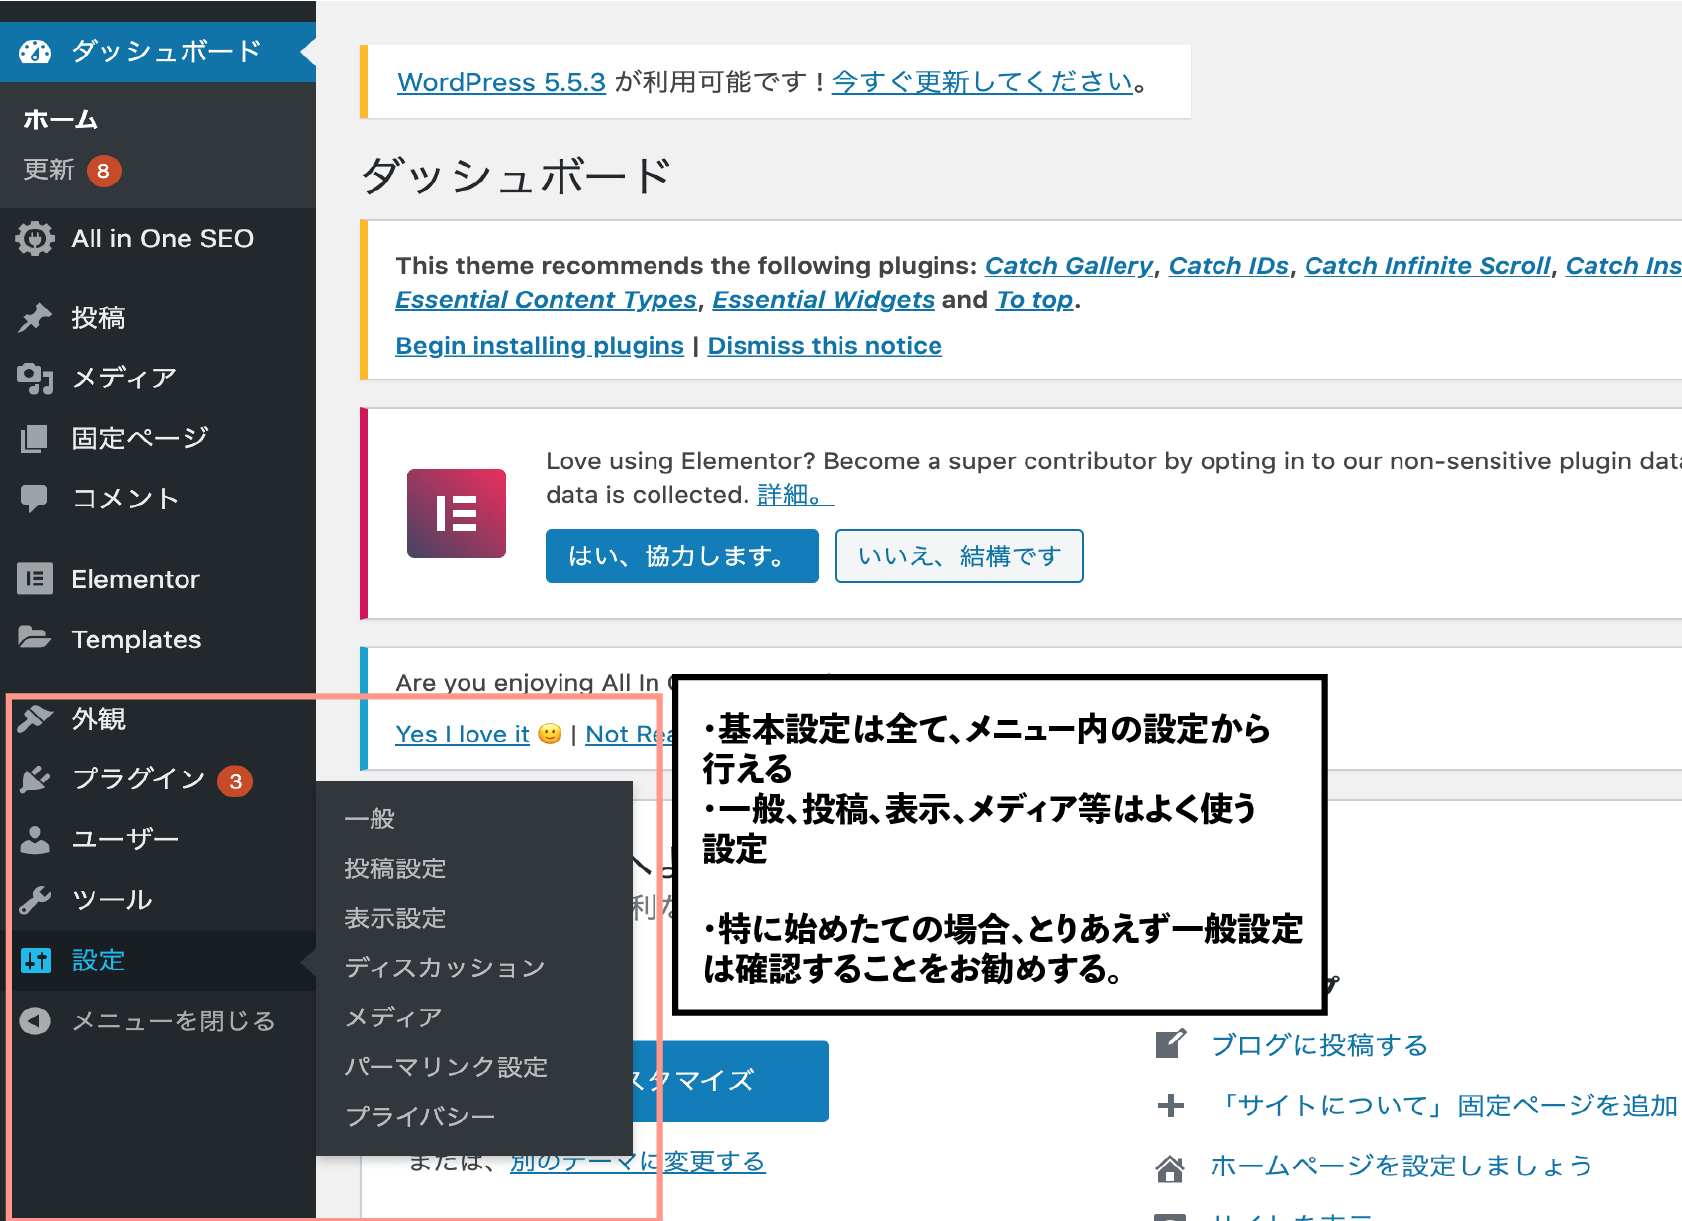This screenshot has height=1221, width=1682.
Task: Choose 表示設定 in settings flyout
Action: click(395, 918)
